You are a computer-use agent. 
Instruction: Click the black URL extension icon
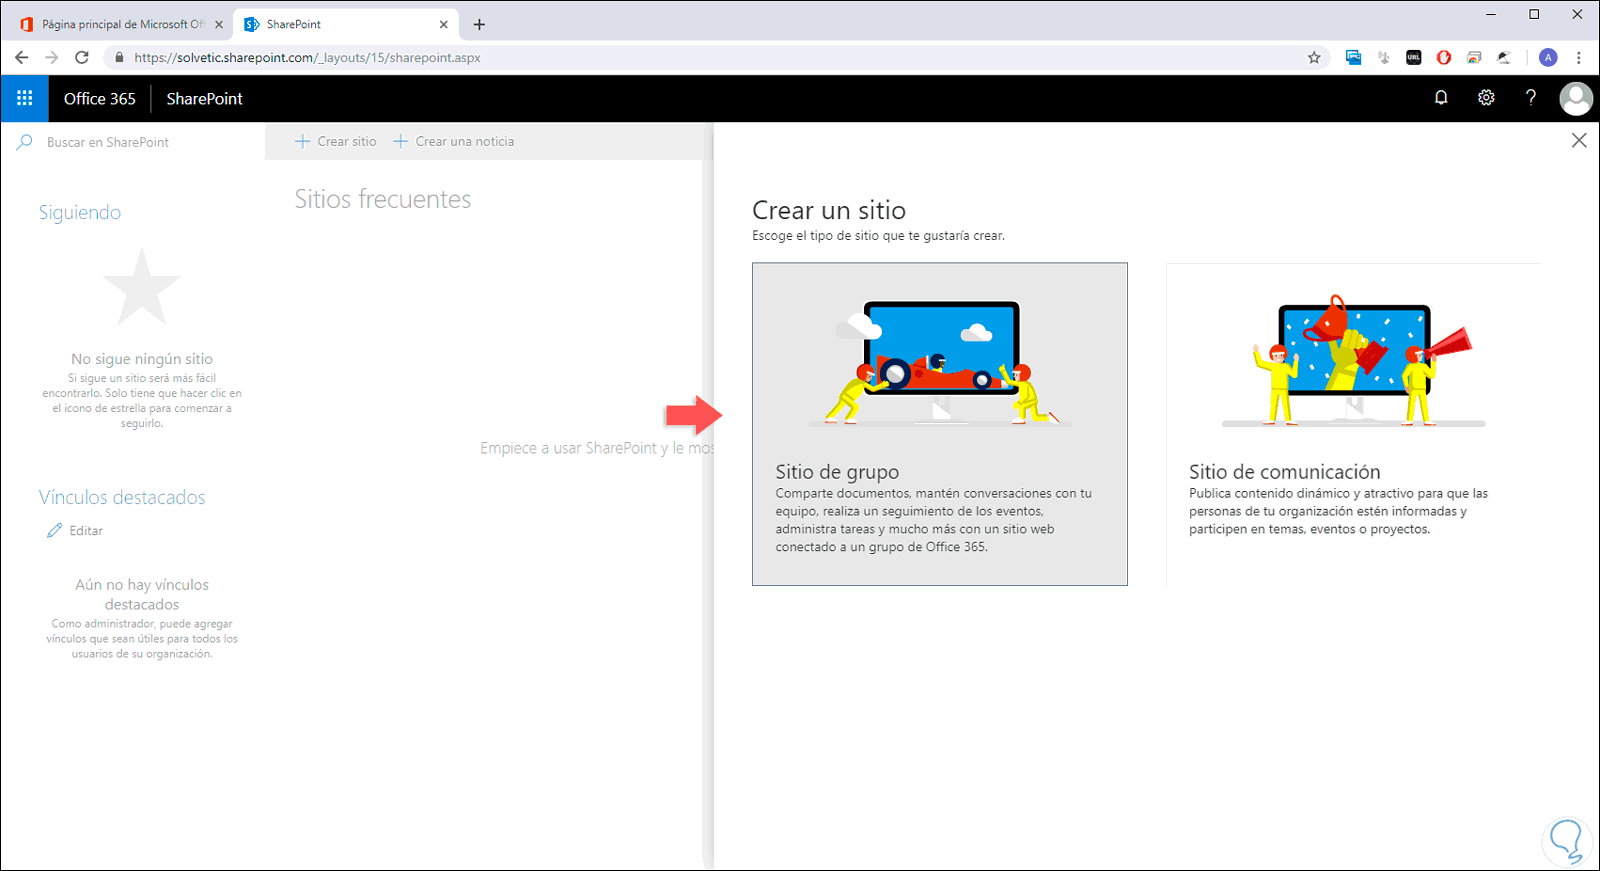(x=1414, y=58)
